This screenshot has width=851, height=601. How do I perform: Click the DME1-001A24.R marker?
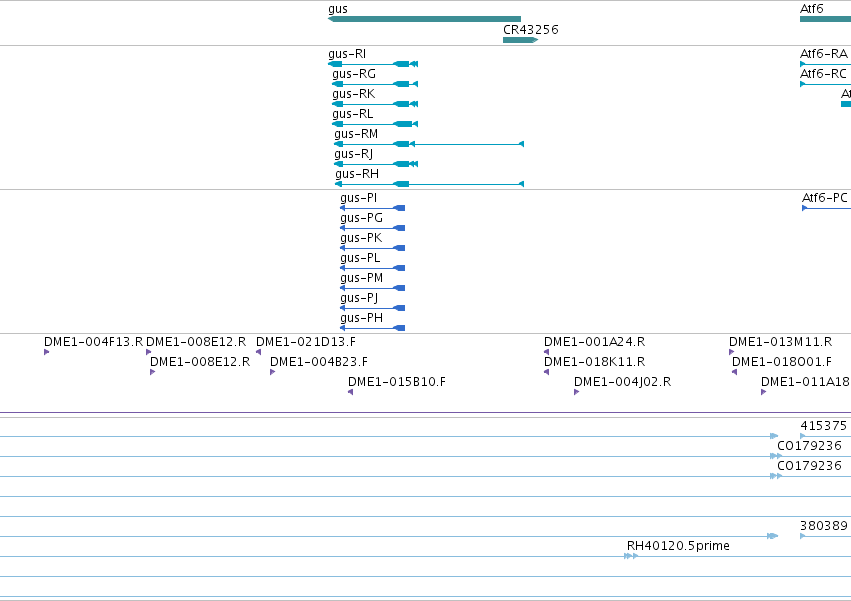[x=547, y=352]
